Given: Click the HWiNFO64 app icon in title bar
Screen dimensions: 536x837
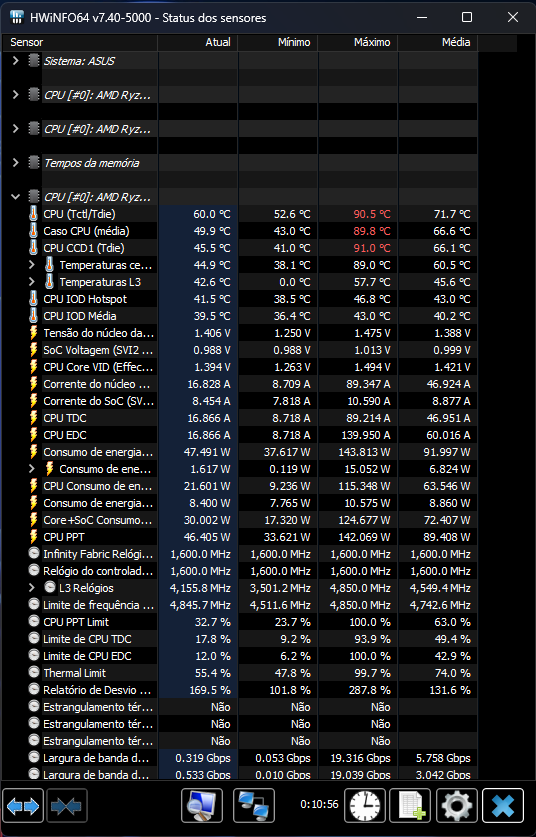Looking at the screenshot, I should click(17, 17).
